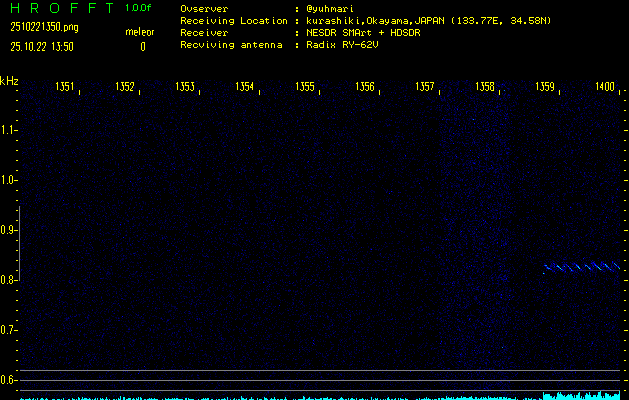This screenshot has height=400, width=629.
Task: Click the HROFFT title text
Action: click(x=62, y=8)
